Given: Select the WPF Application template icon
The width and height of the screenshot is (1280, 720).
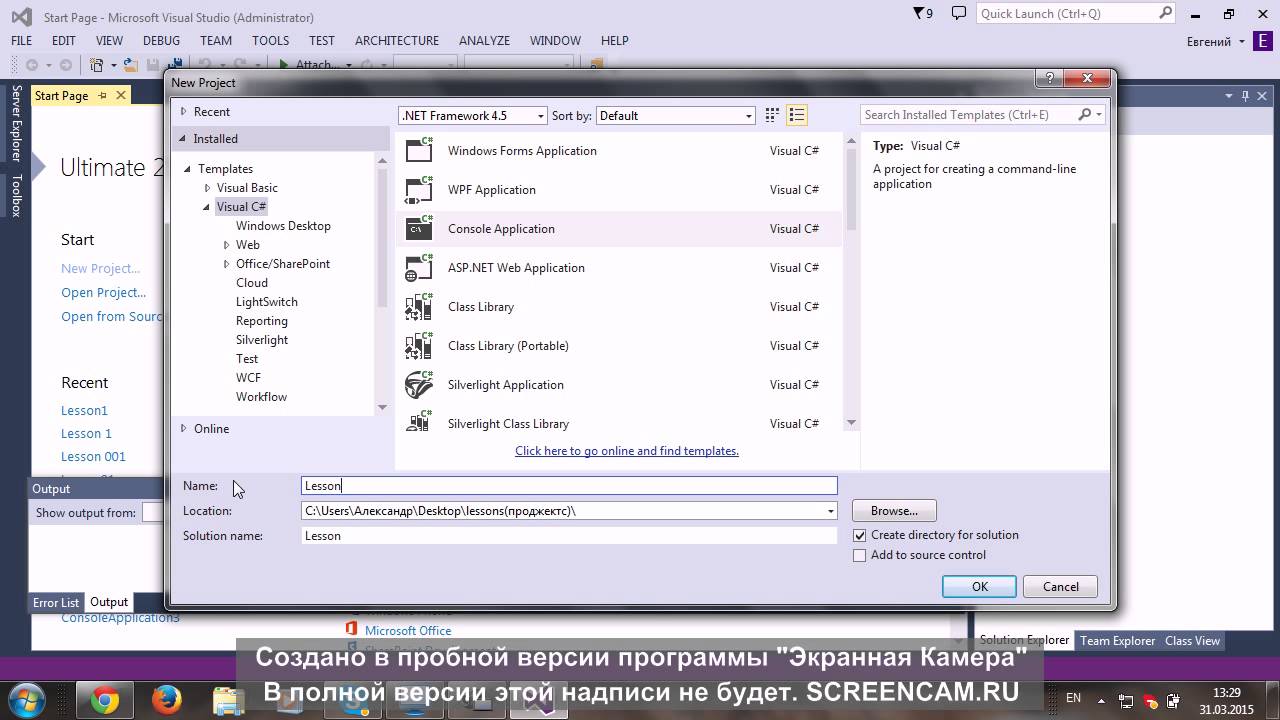Looking at the screenshot, I should pos(419,189).
